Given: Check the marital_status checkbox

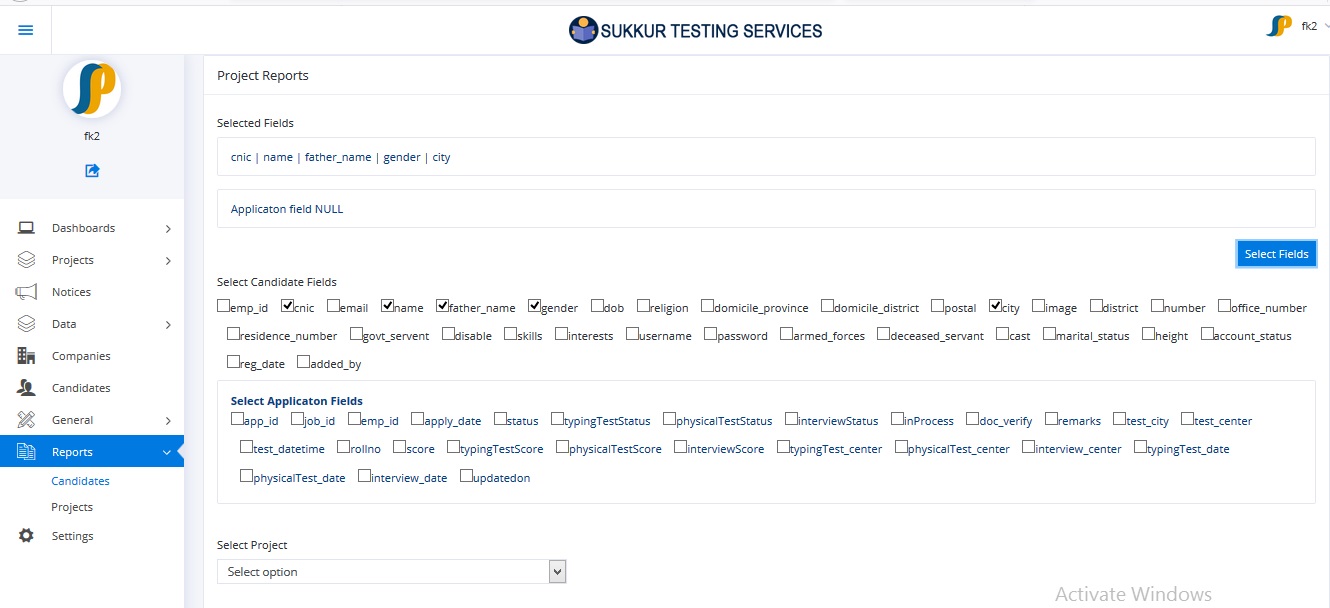Looking at the screenshot, I should [1049, 334].
